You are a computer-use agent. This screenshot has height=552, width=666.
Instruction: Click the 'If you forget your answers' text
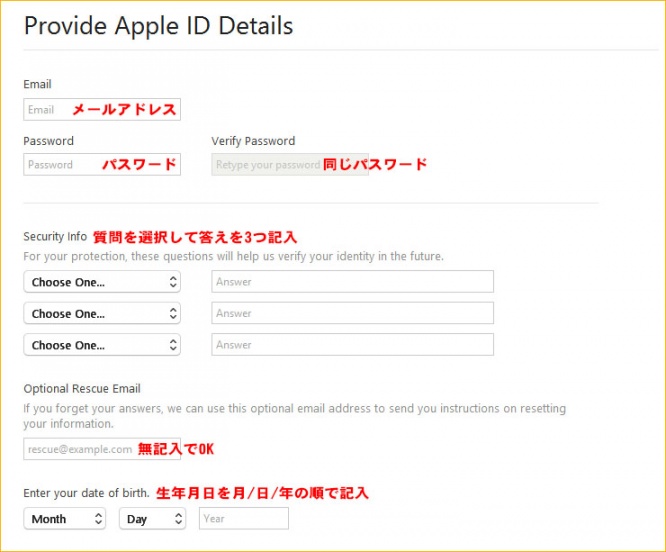(x=295, y=416)
